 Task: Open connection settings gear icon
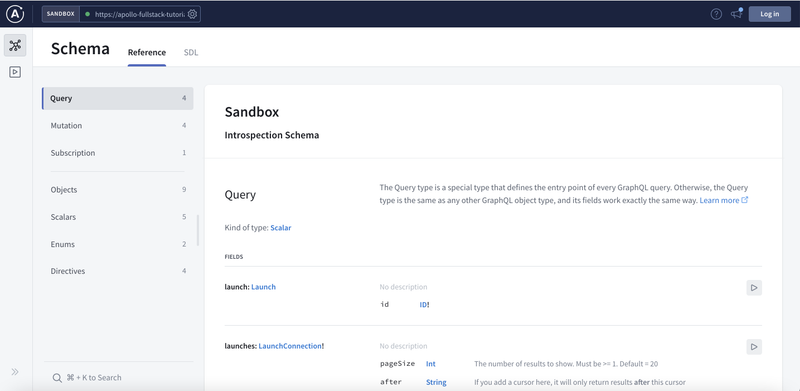[x=192, y=14]
